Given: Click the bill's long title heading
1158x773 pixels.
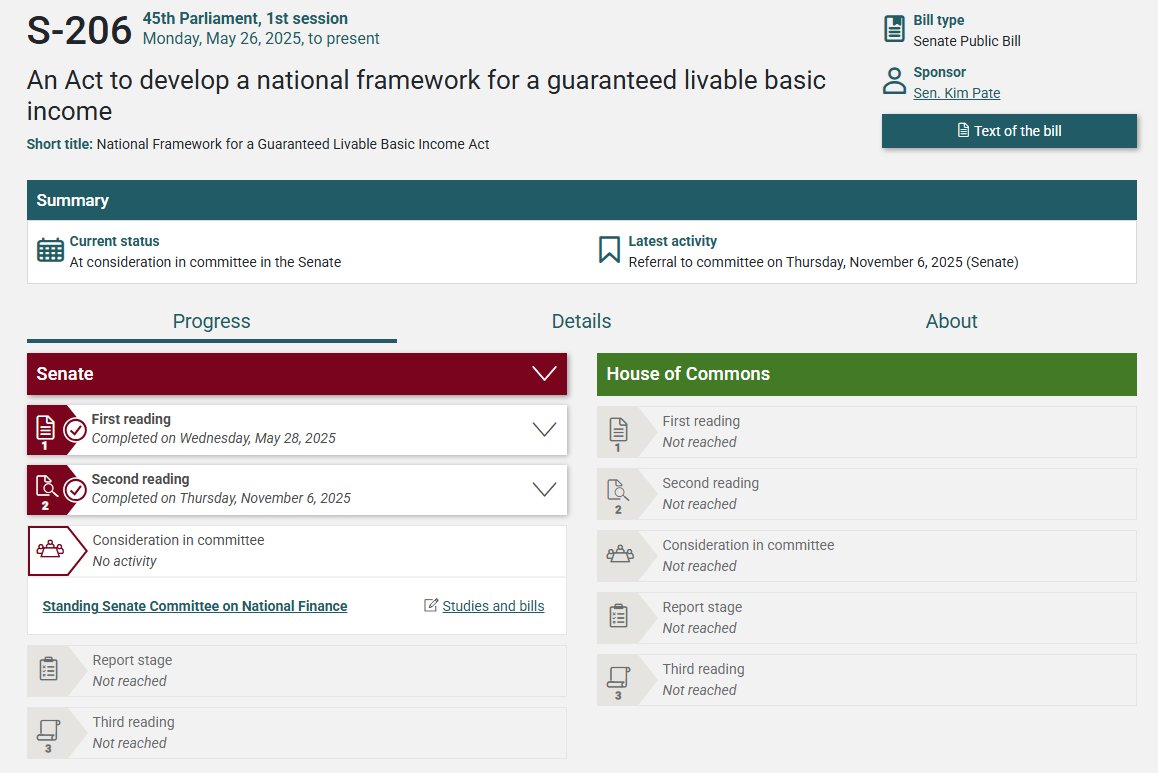Looking at the screenshot, I should coord(426,95).
